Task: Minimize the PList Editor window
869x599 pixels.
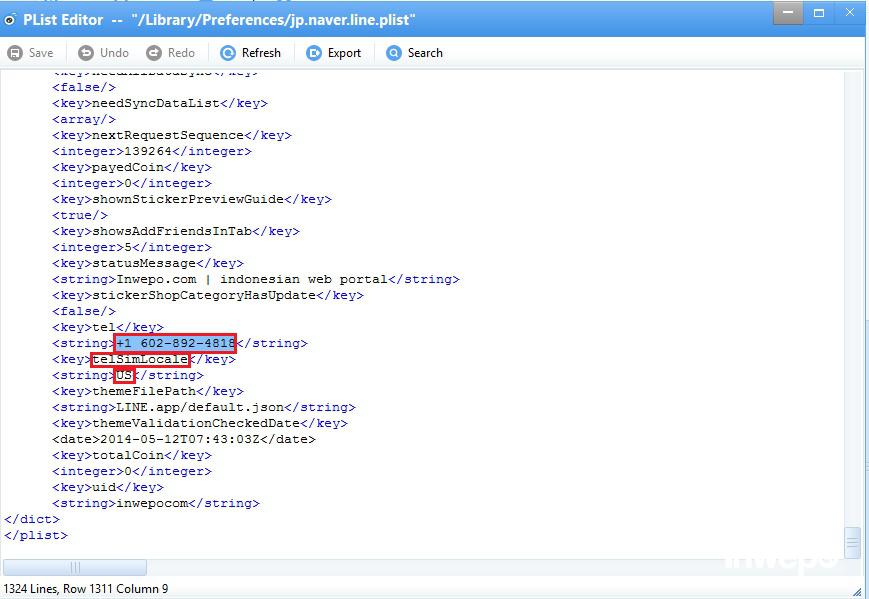Action: pyautogui.click(x=788, y=13)
